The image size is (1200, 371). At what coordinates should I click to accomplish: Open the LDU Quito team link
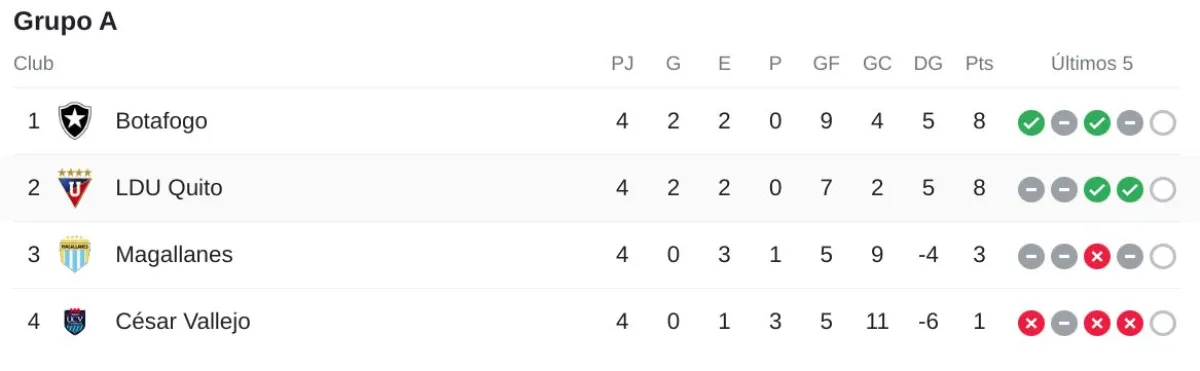point(169,188)
